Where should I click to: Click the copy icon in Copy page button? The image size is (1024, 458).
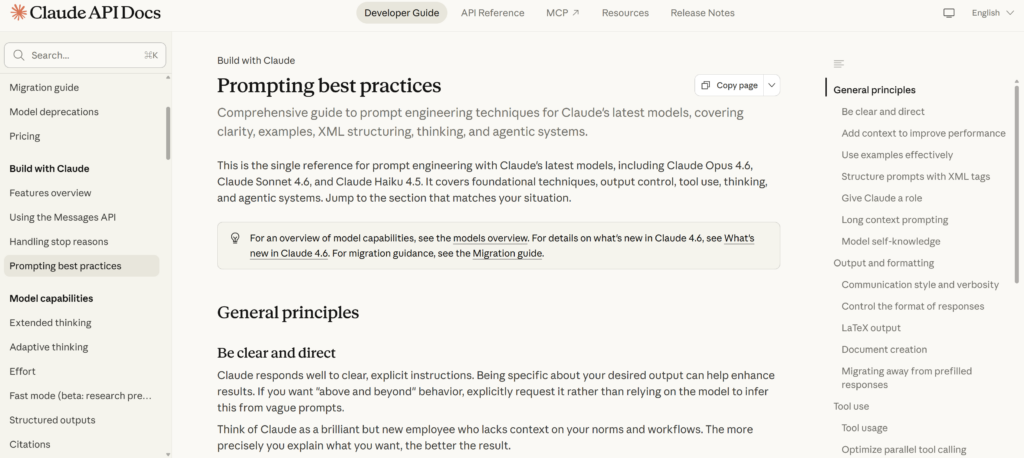[x=705, y=86]
